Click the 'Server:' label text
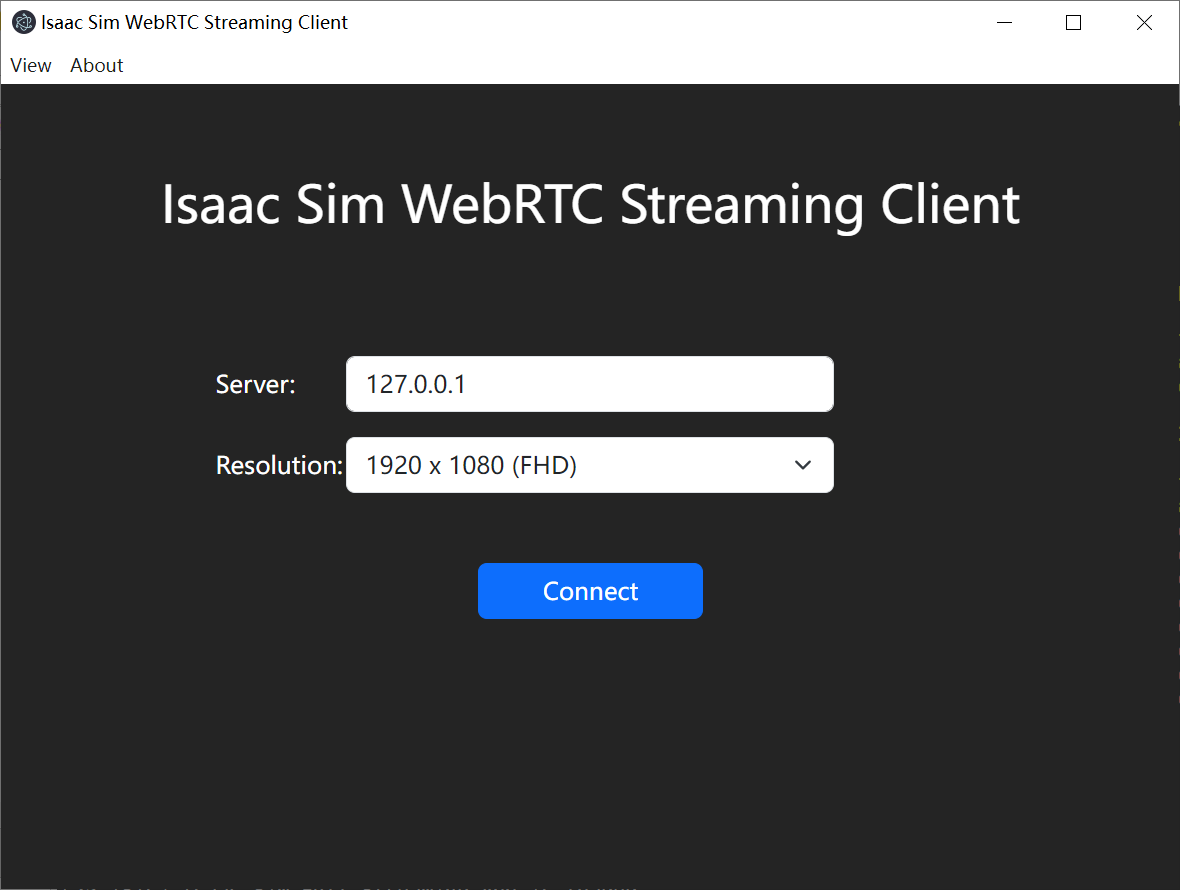Viewport: 1180px width, 890px height. [x=255, y=384]
